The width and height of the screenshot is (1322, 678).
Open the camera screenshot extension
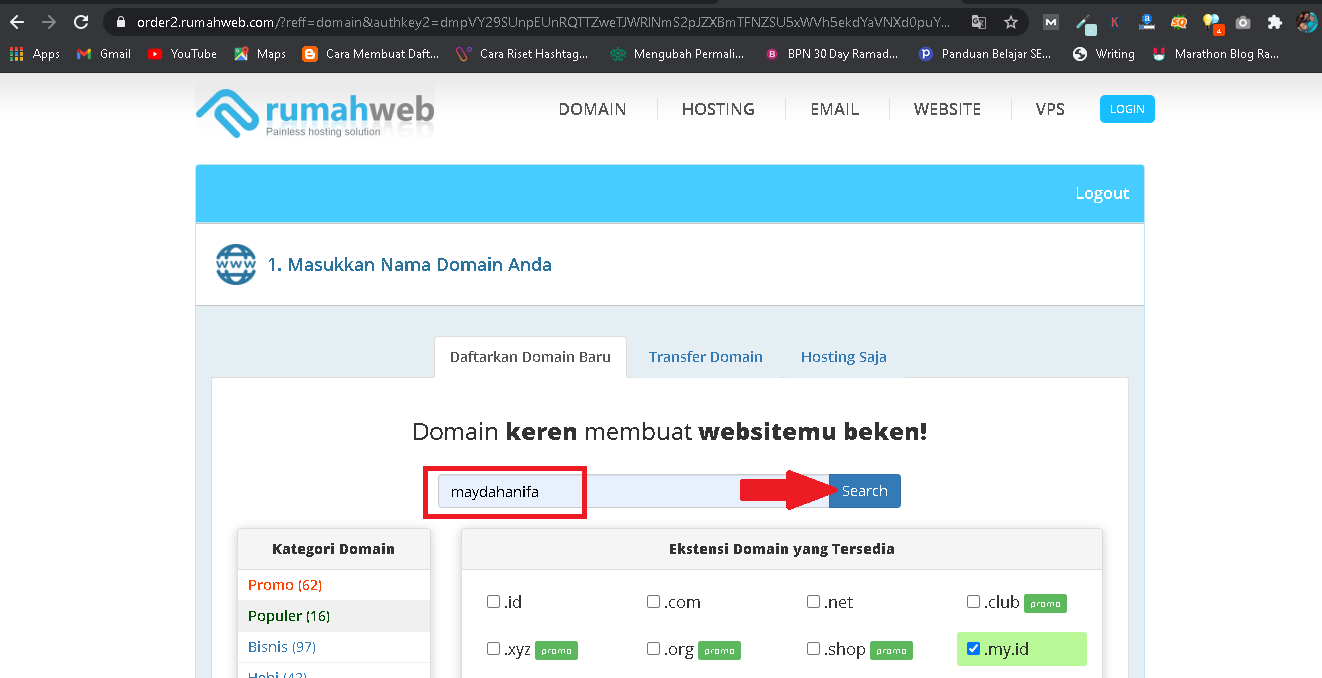click(x=1243, y=22)
